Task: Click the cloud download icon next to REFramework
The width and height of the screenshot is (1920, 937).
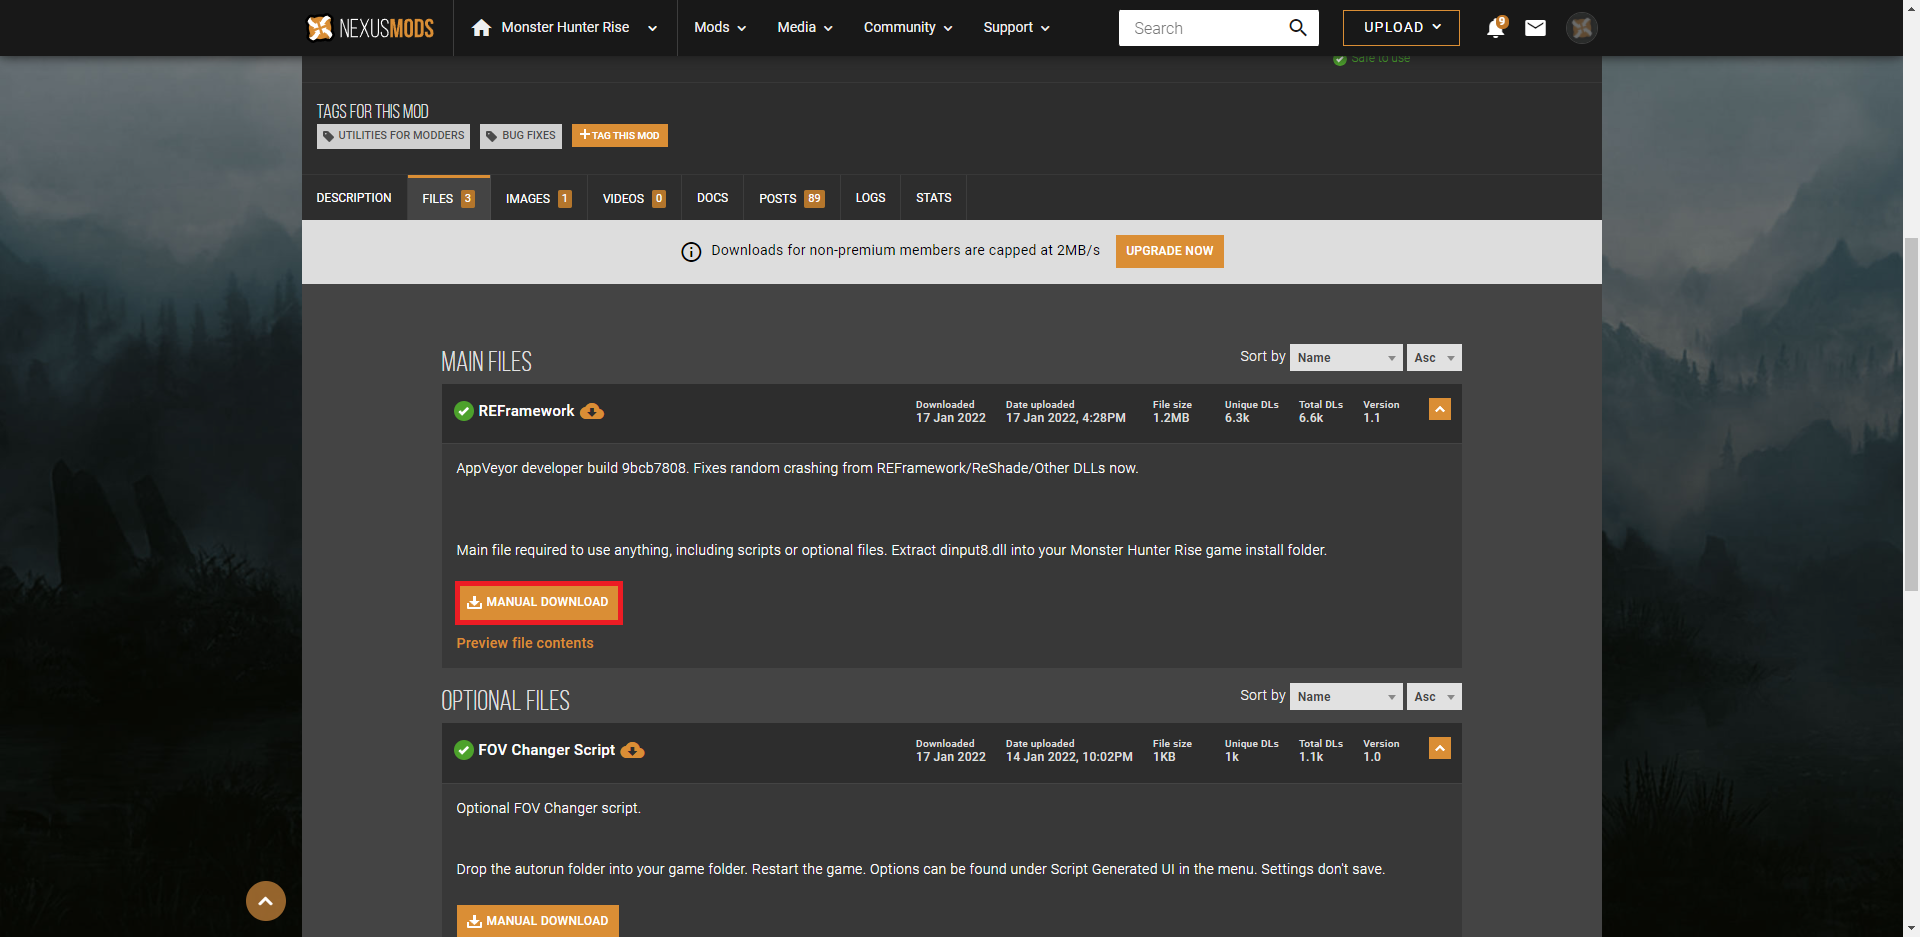Action: [592, 411]
